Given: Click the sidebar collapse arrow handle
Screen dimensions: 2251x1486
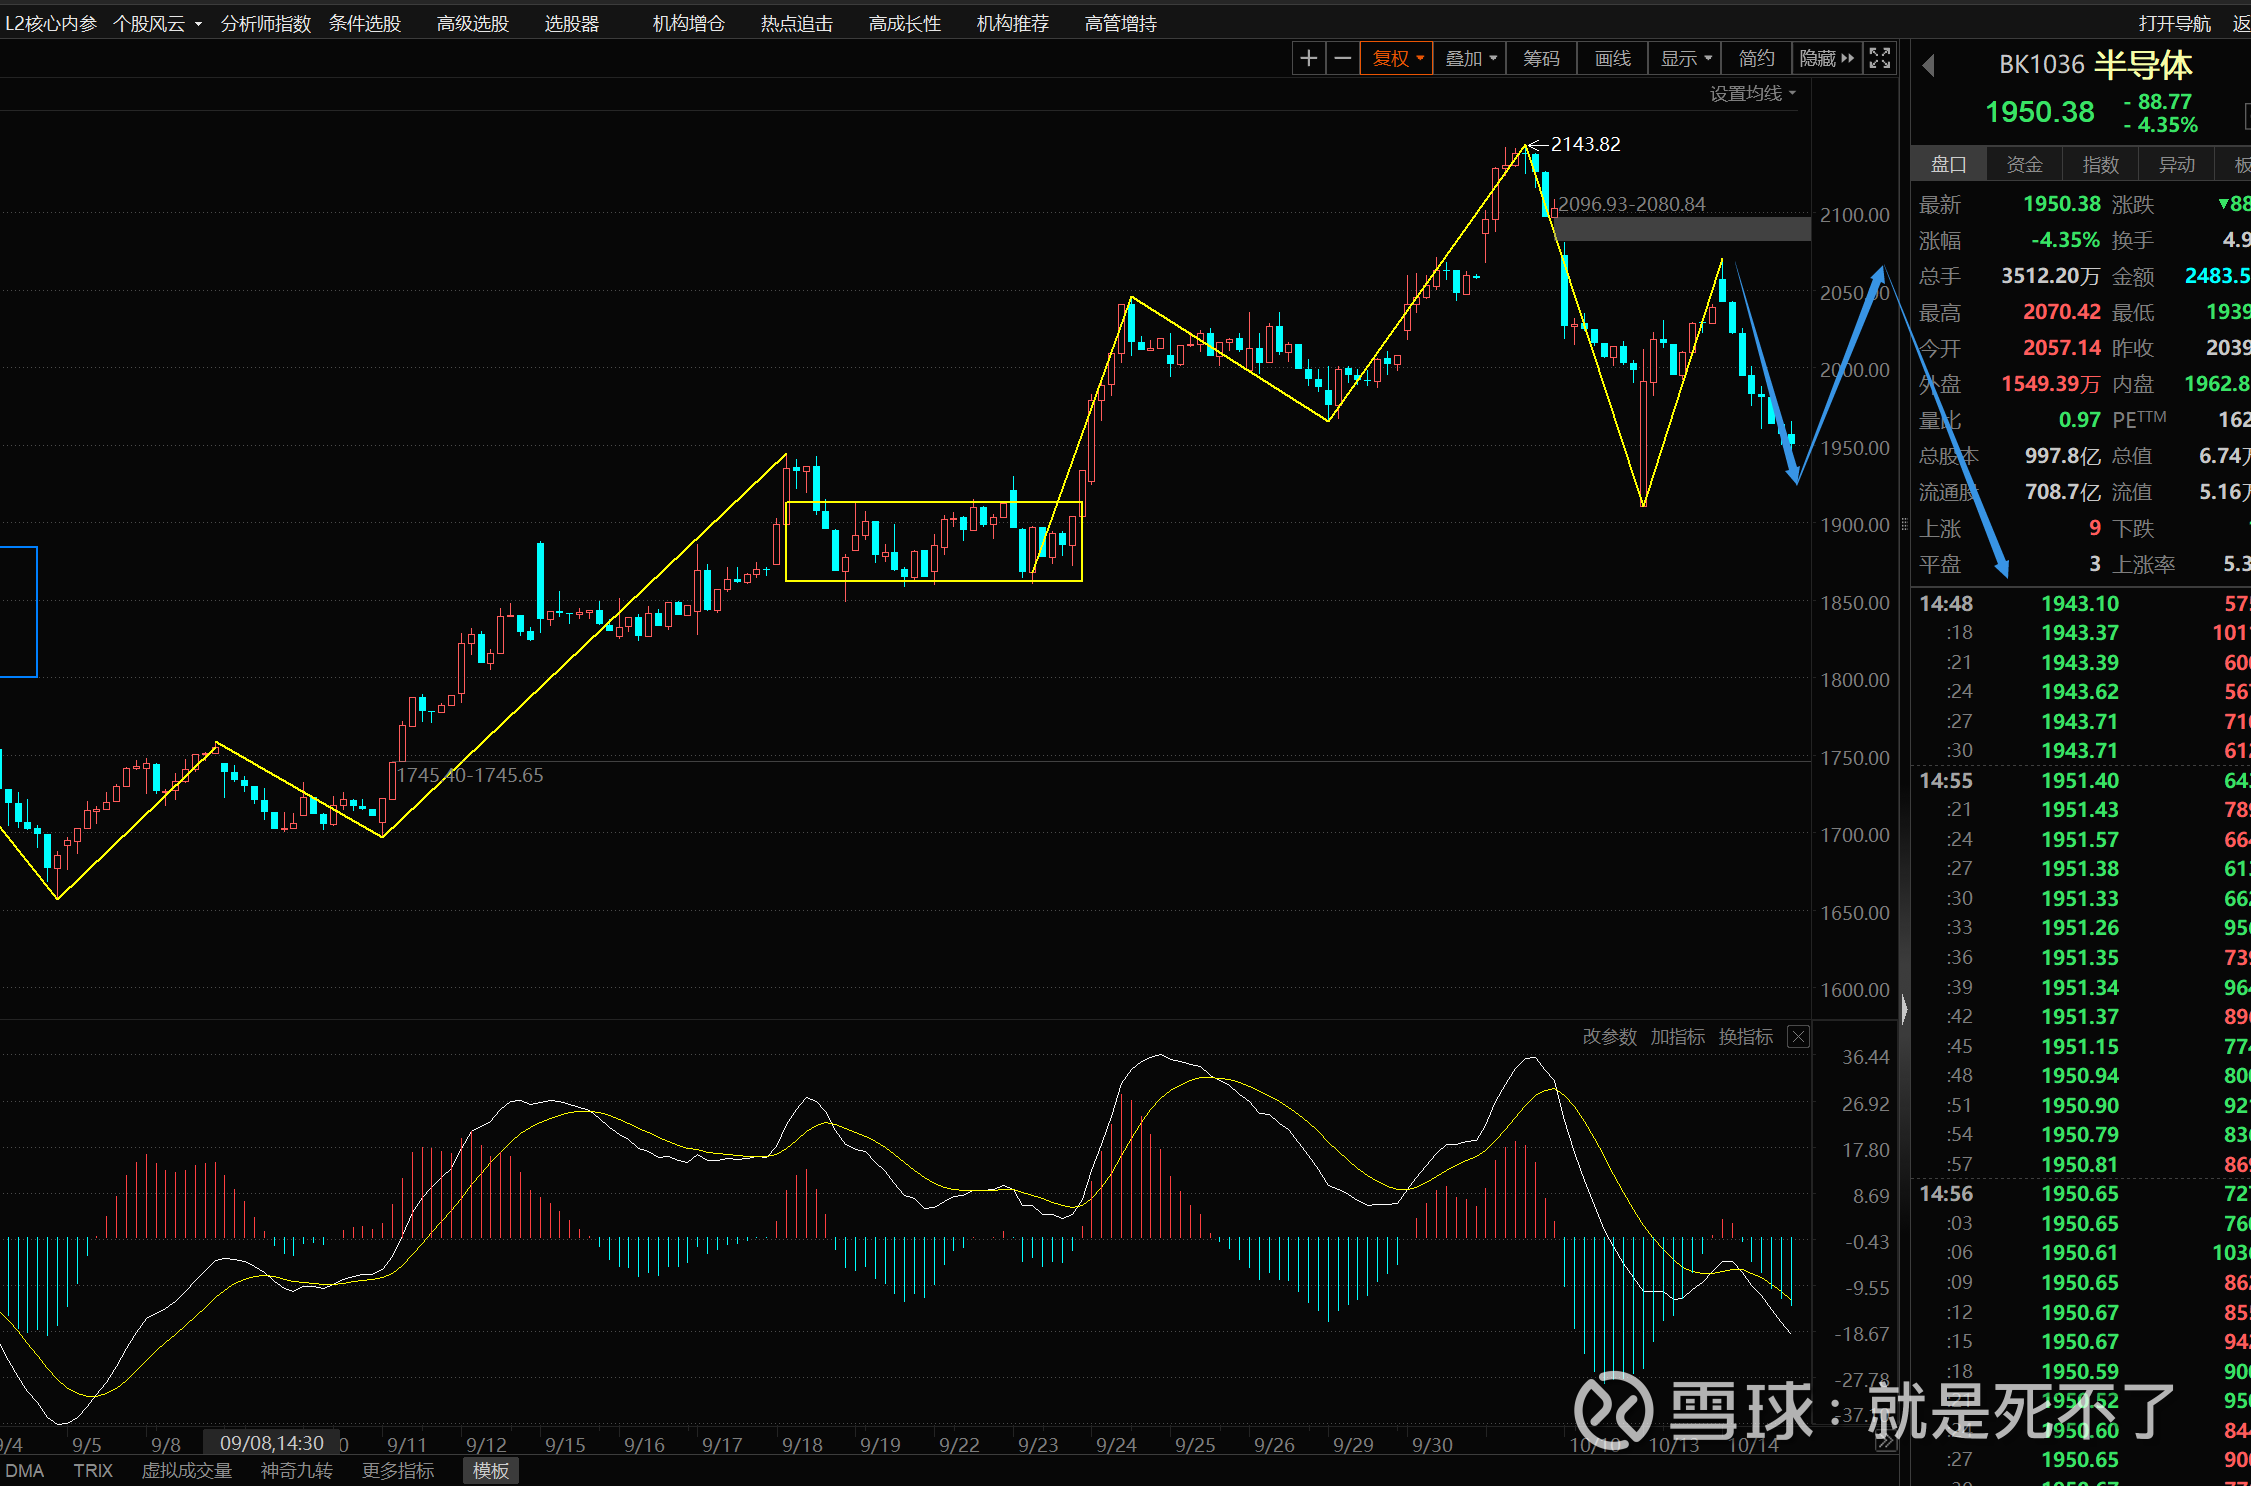Looking at the screenshot, I should 1903,1010.
